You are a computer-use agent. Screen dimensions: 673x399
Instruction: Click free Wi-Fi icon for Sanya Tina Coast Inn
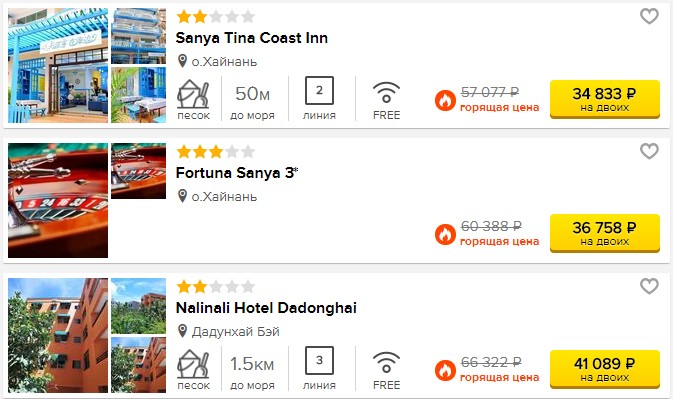pos(386,92)
